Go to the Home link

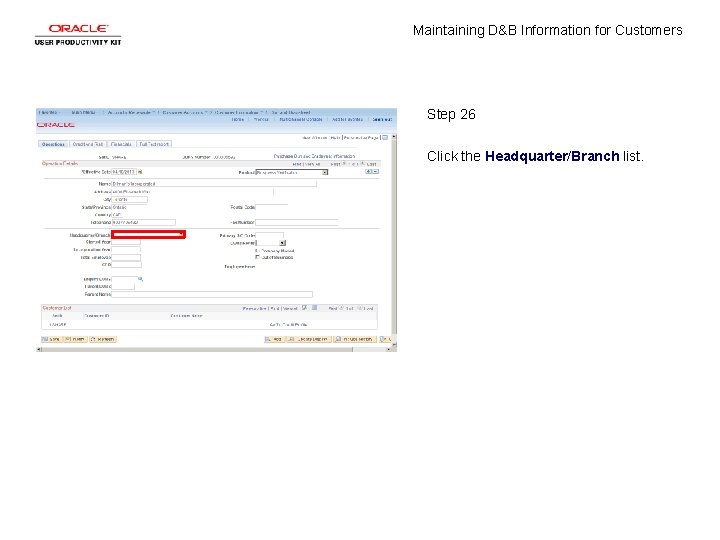pos(237,119)
